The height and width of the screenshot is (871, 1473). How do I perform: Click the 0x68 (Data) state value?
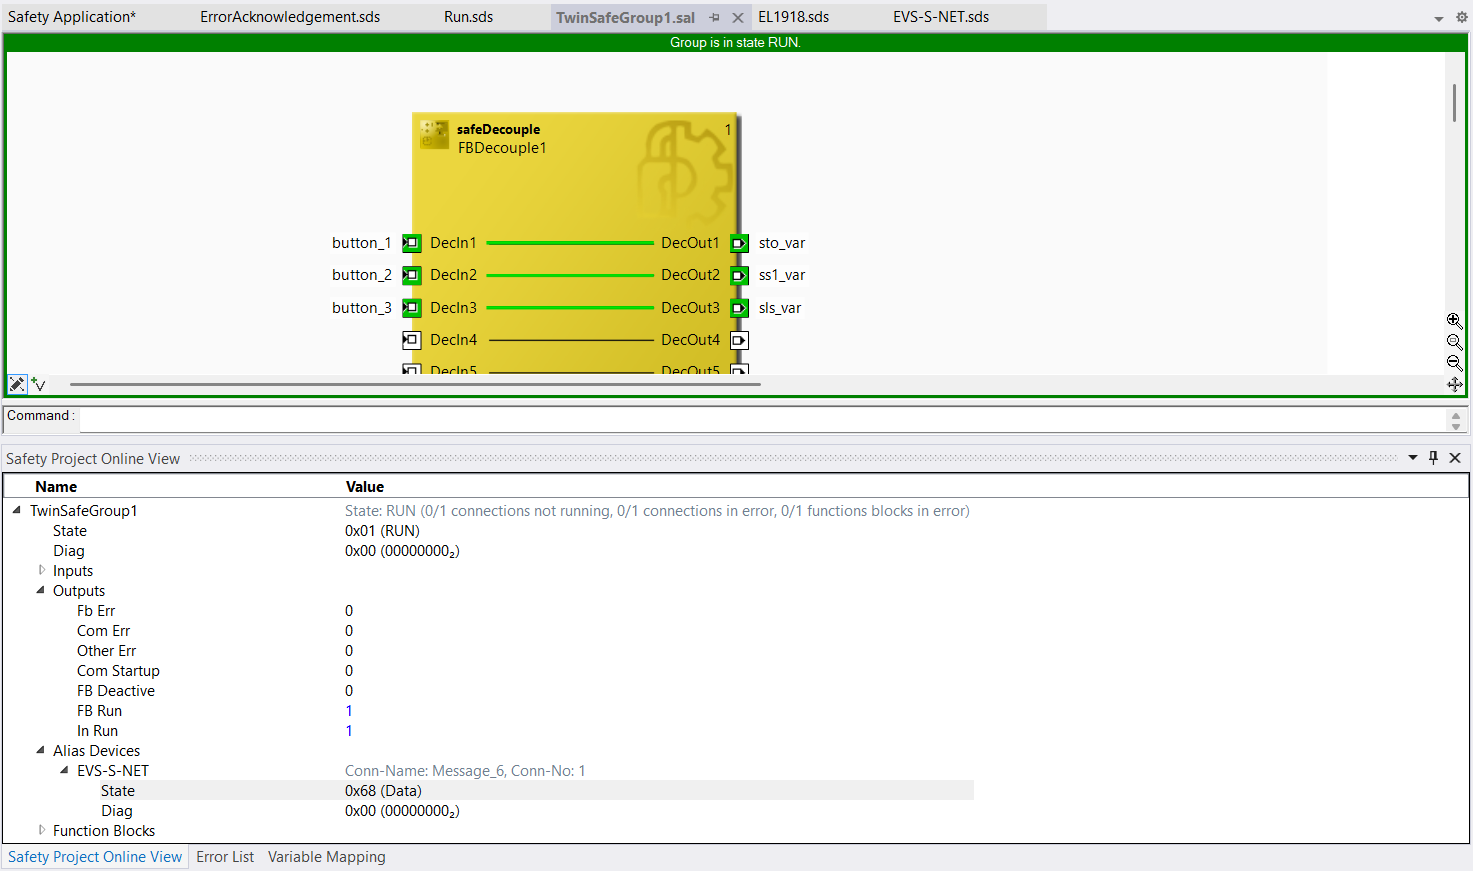(x=383, y=791)
